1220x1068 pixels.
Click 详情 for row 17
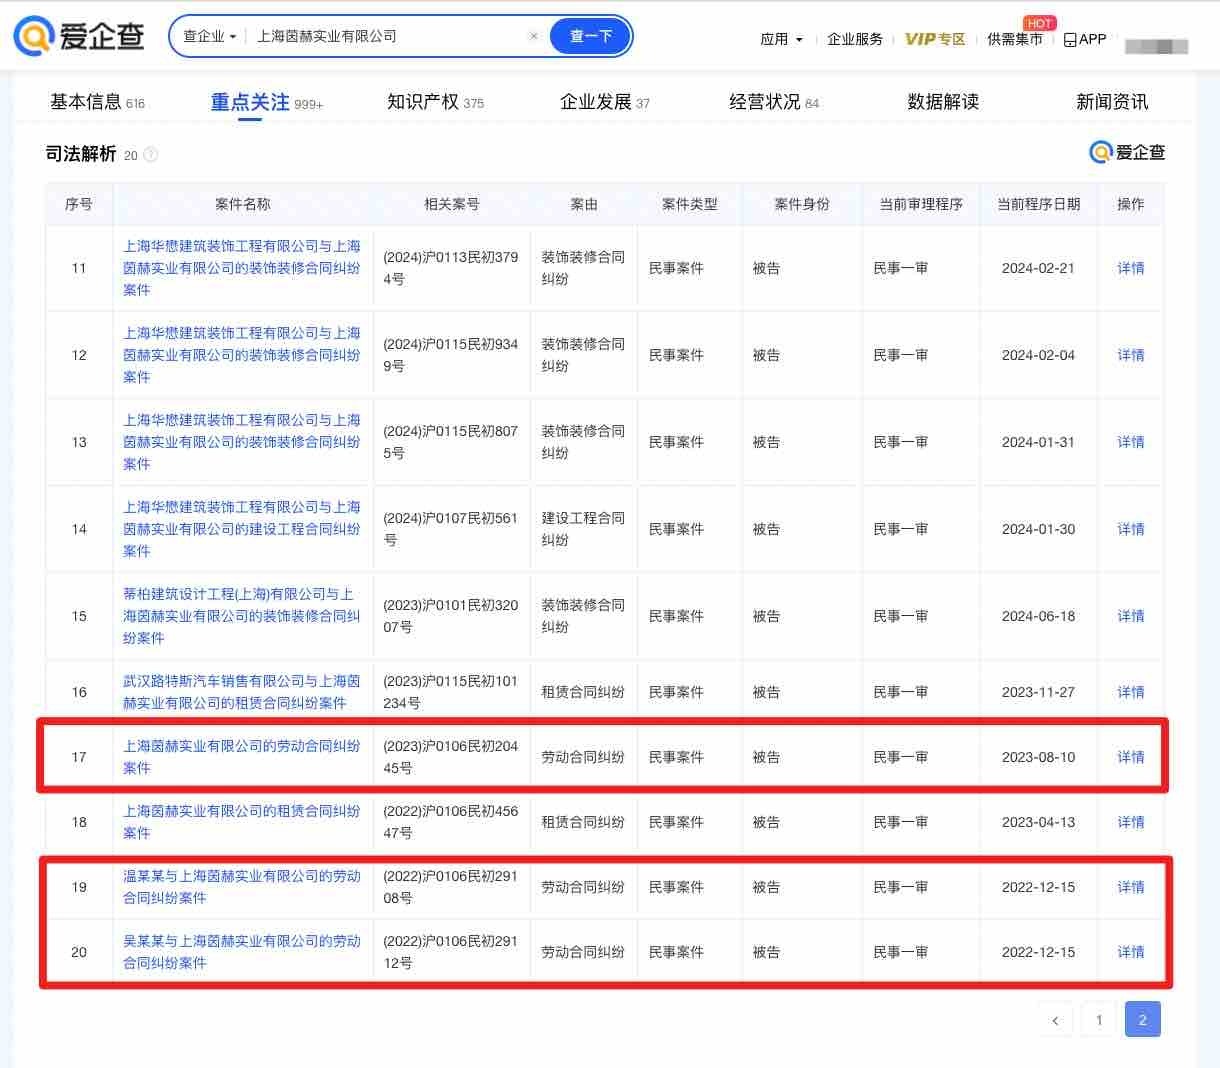(1131, 757)
